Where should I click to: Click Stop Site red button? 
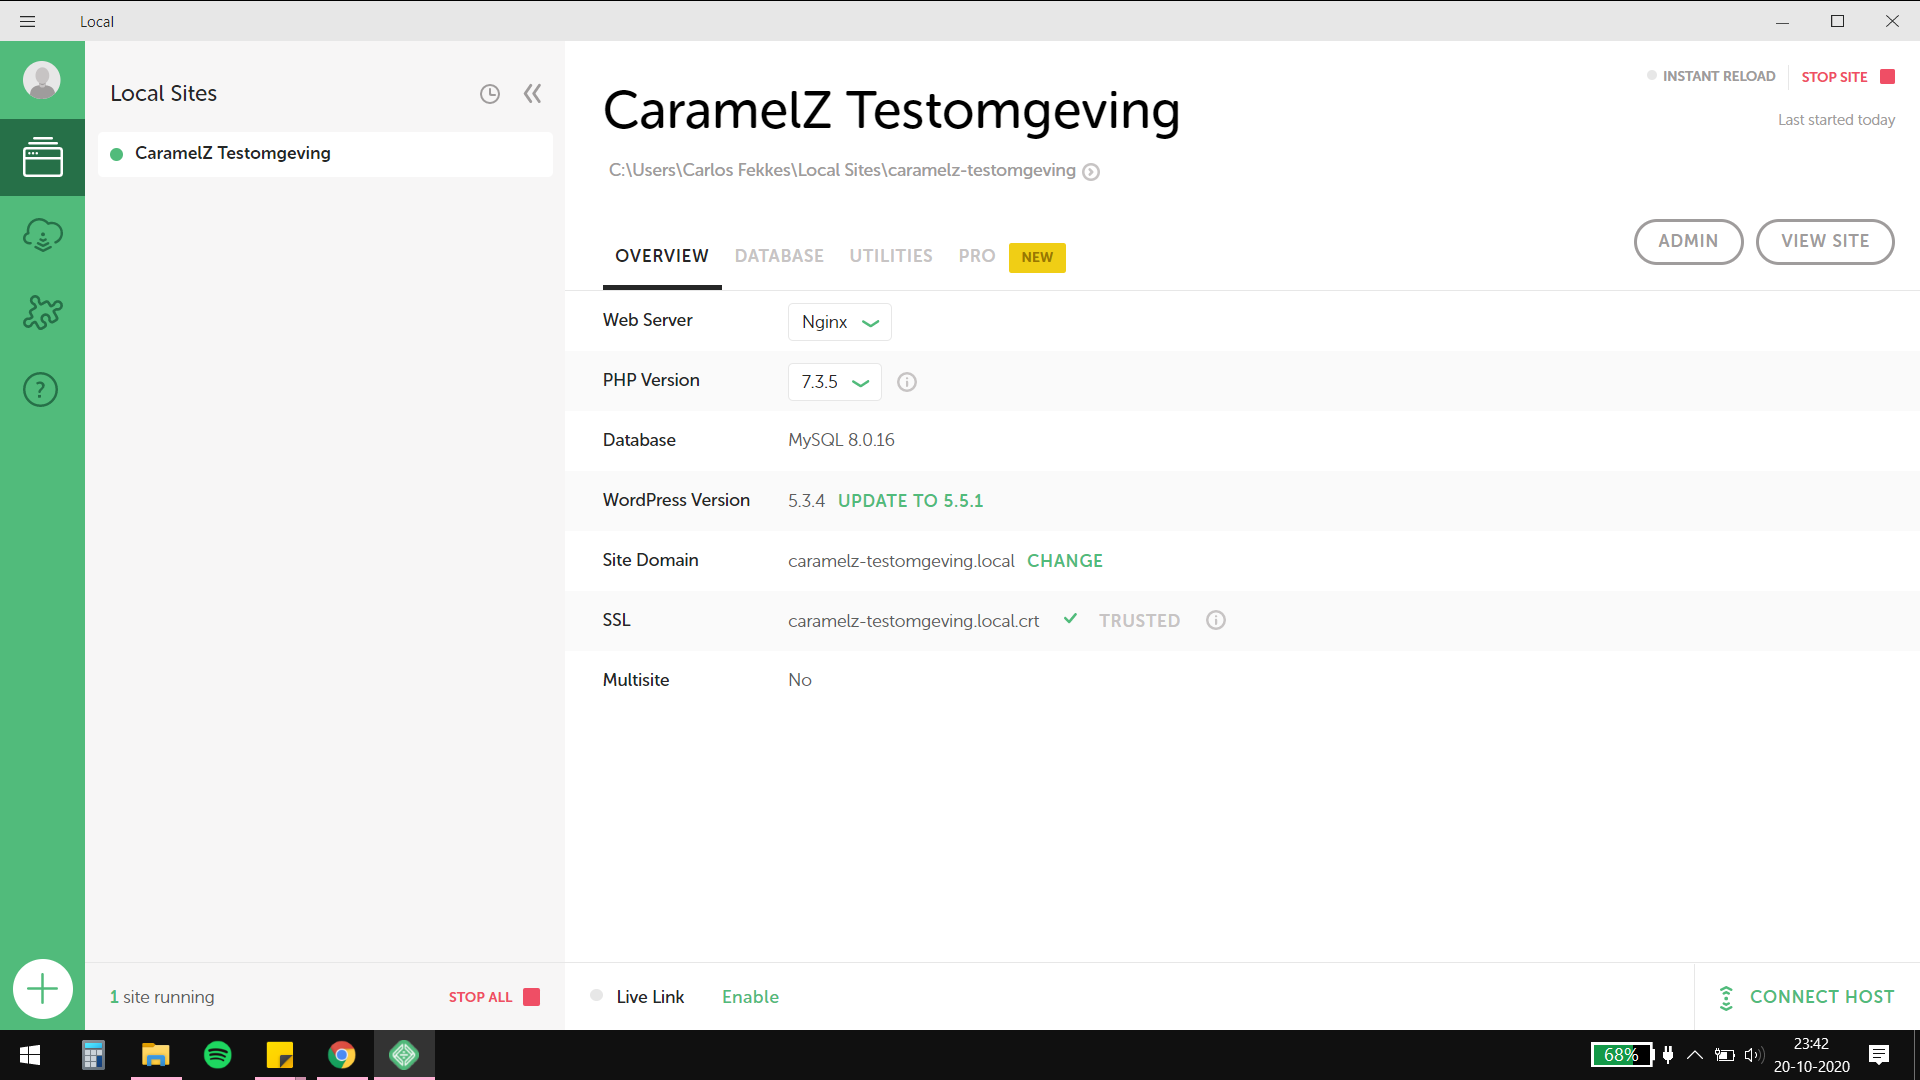tap(1847, 77)
